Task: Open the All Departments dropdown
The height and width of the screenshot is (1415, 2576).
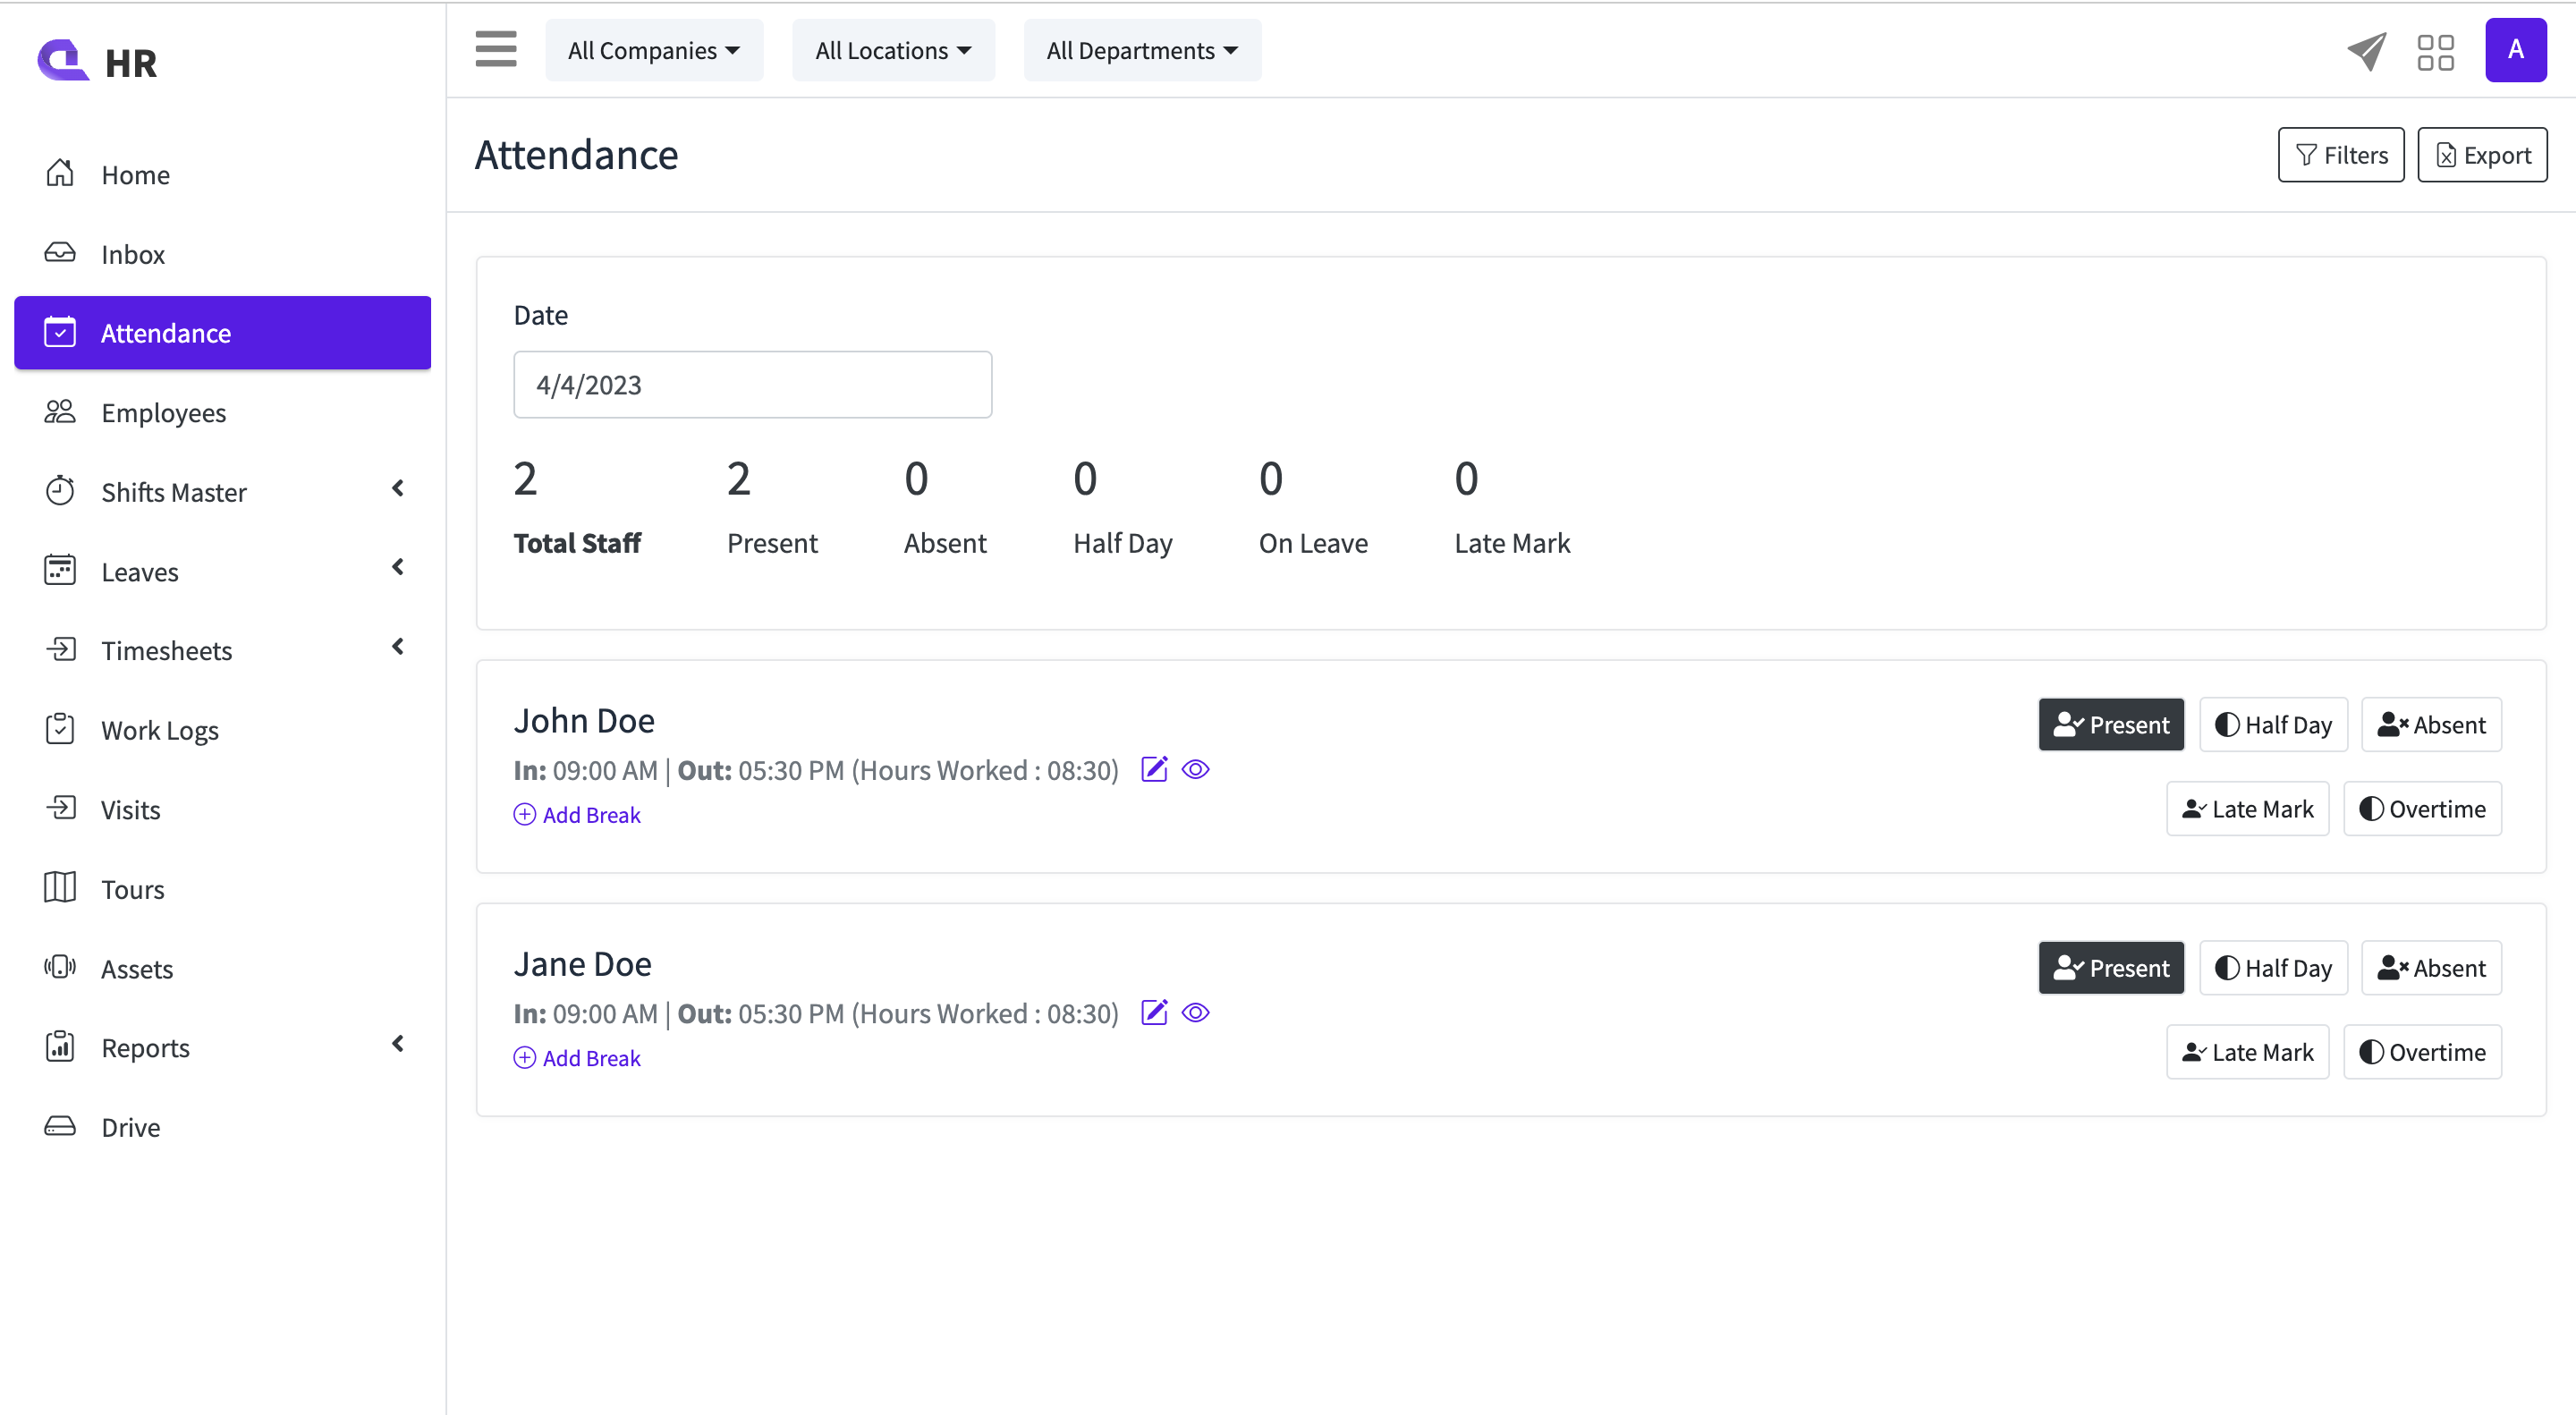Action: (1141, 50)
